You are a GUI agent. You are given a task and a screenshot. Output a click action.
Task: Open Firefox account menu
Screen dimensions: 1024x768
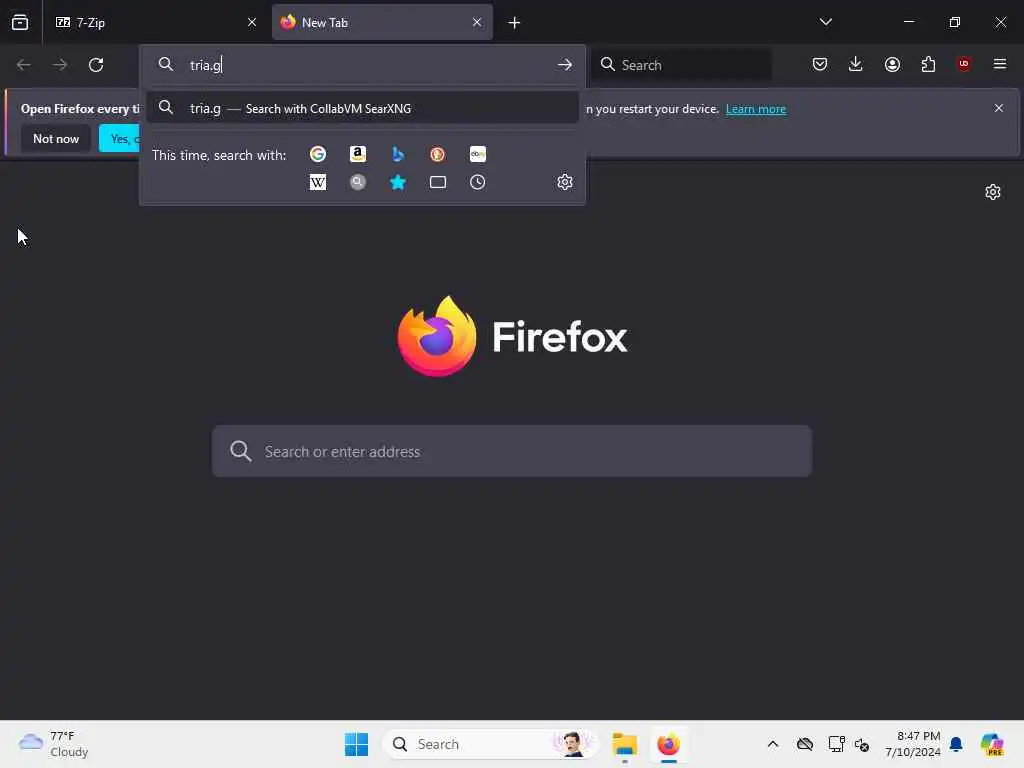[x=892, y=64]
